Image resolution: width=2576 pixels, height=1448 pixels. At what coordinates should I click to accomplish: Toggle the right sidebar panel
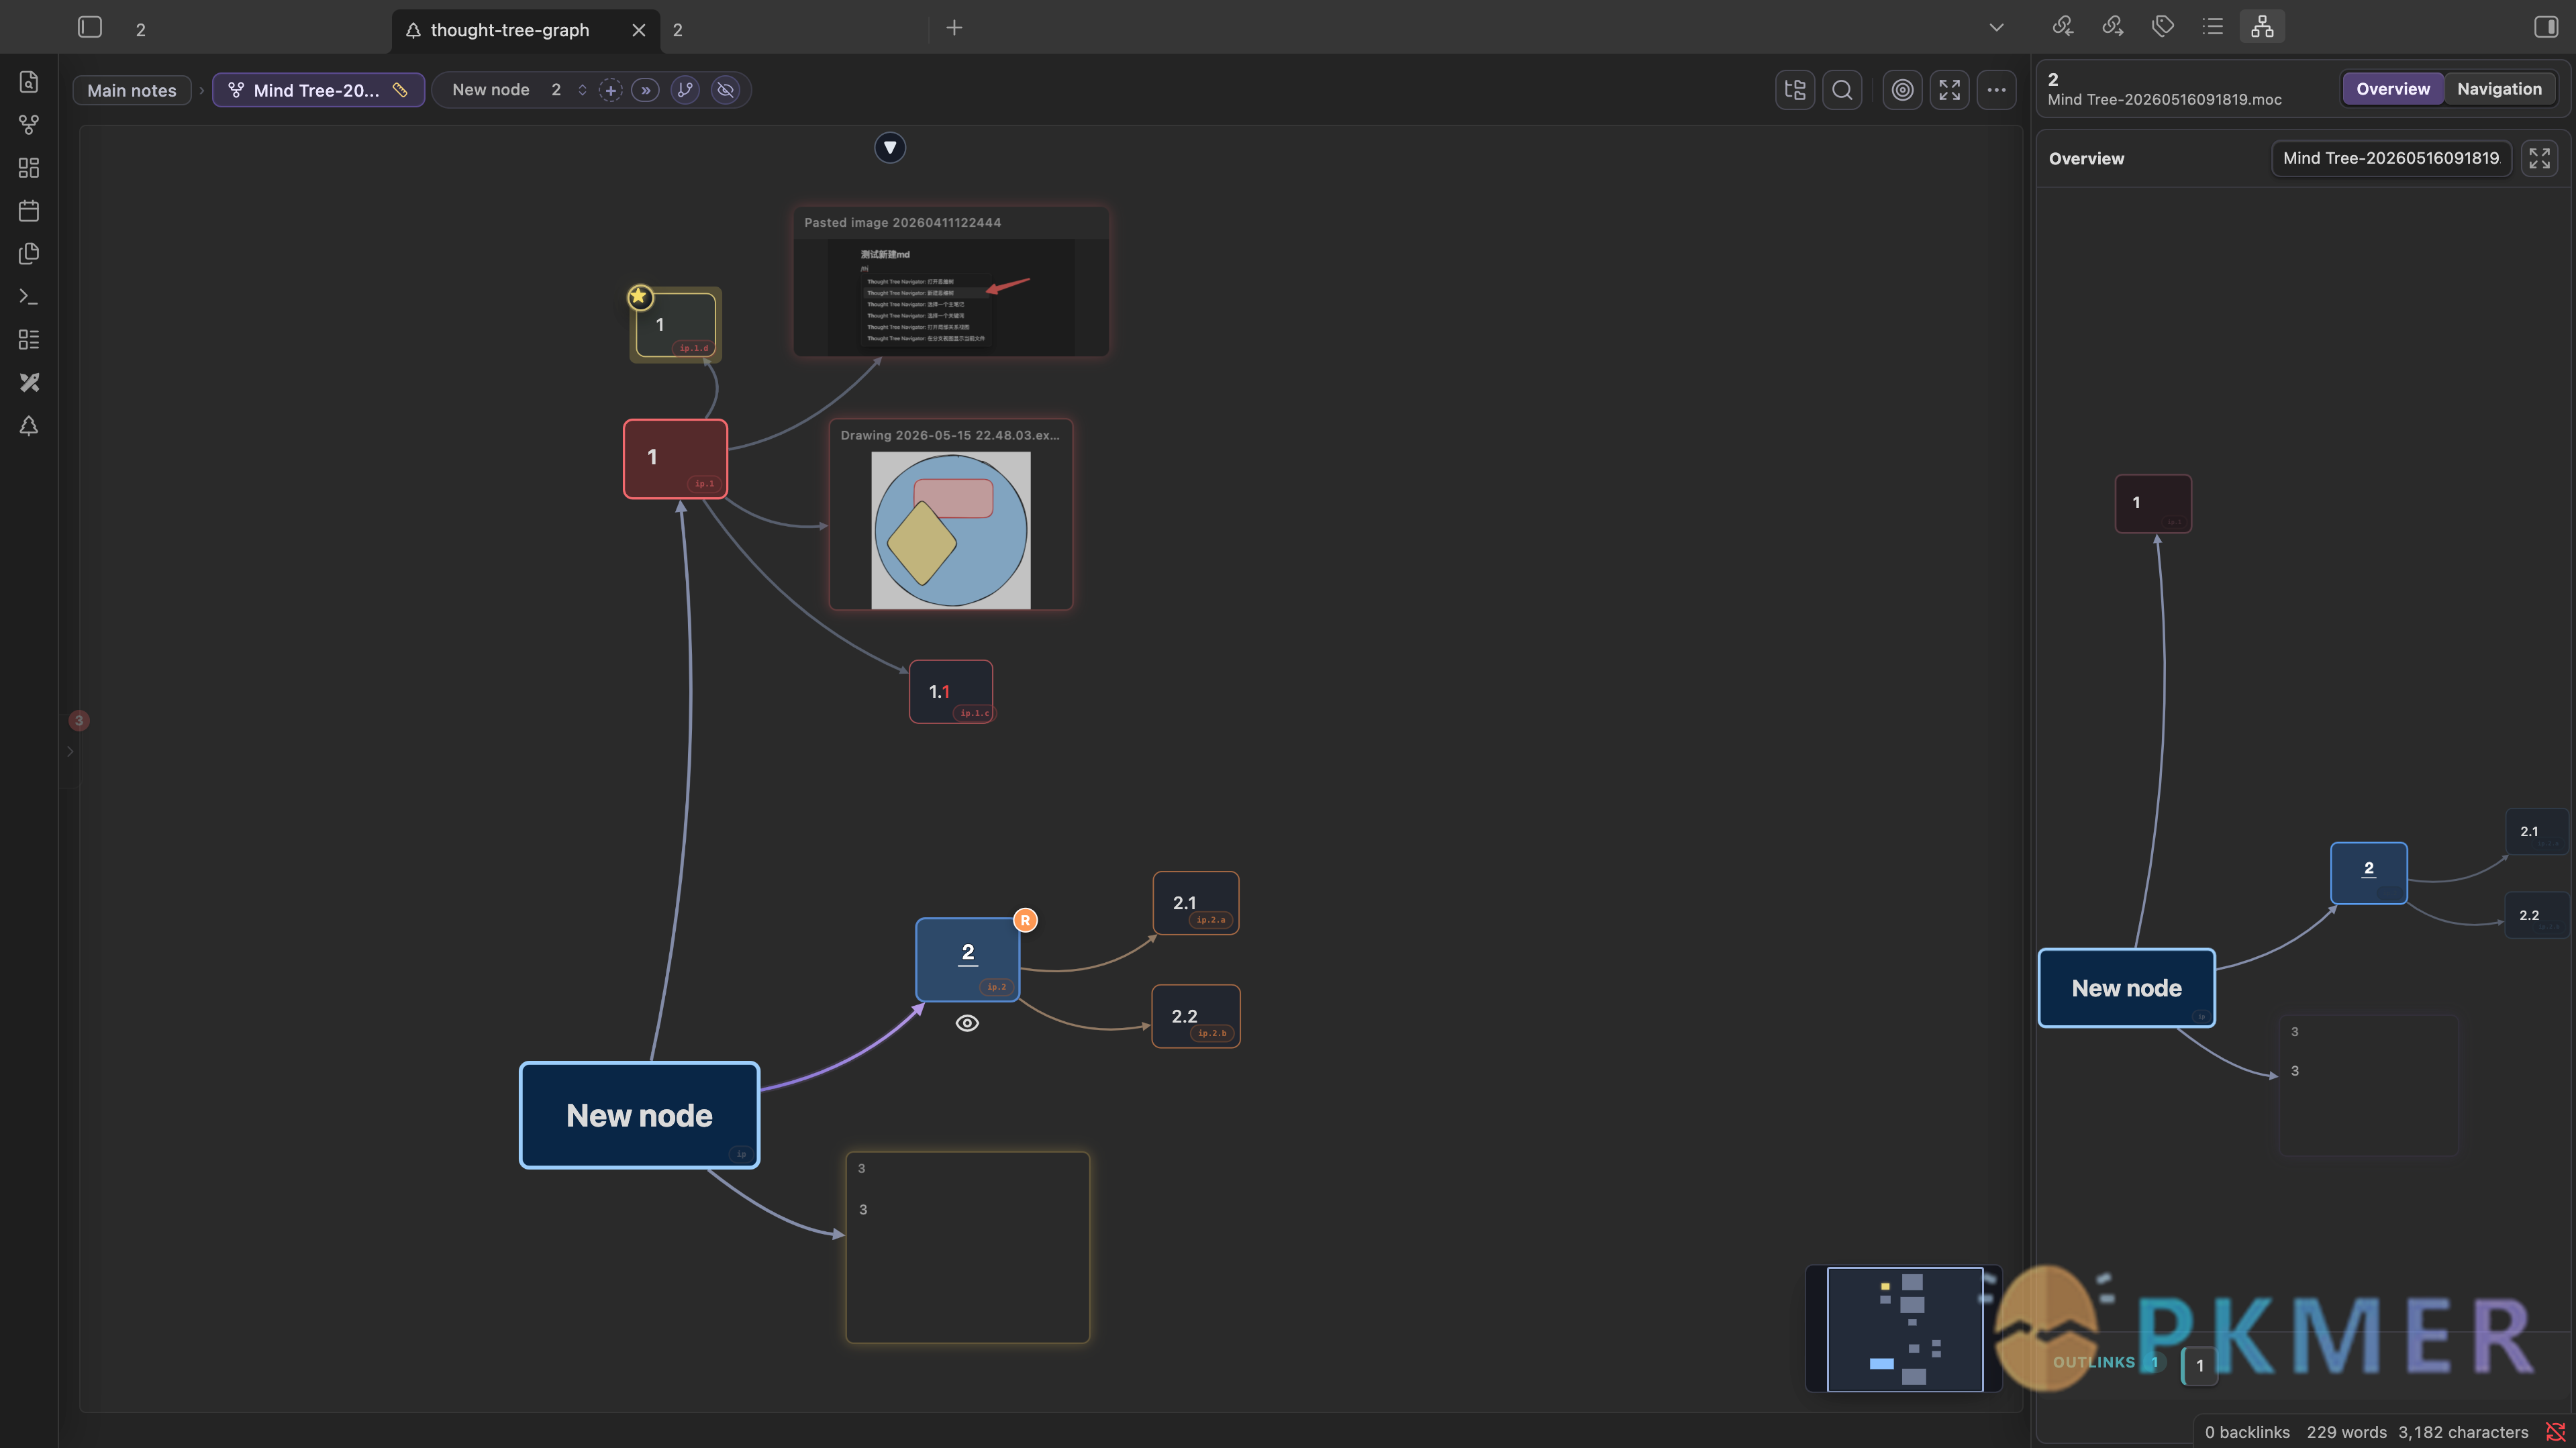click(2545, 27)
